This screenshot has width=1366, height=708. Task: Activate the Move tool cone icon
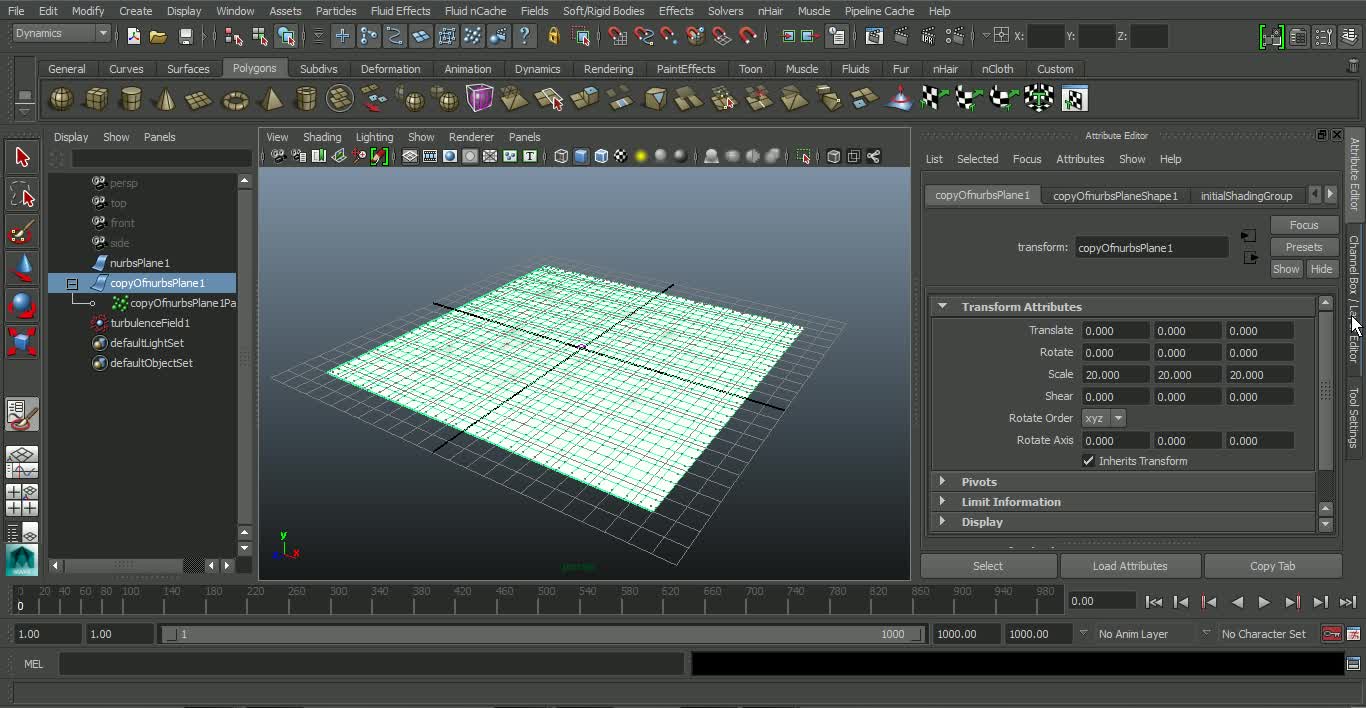click(x=22, y=267)
